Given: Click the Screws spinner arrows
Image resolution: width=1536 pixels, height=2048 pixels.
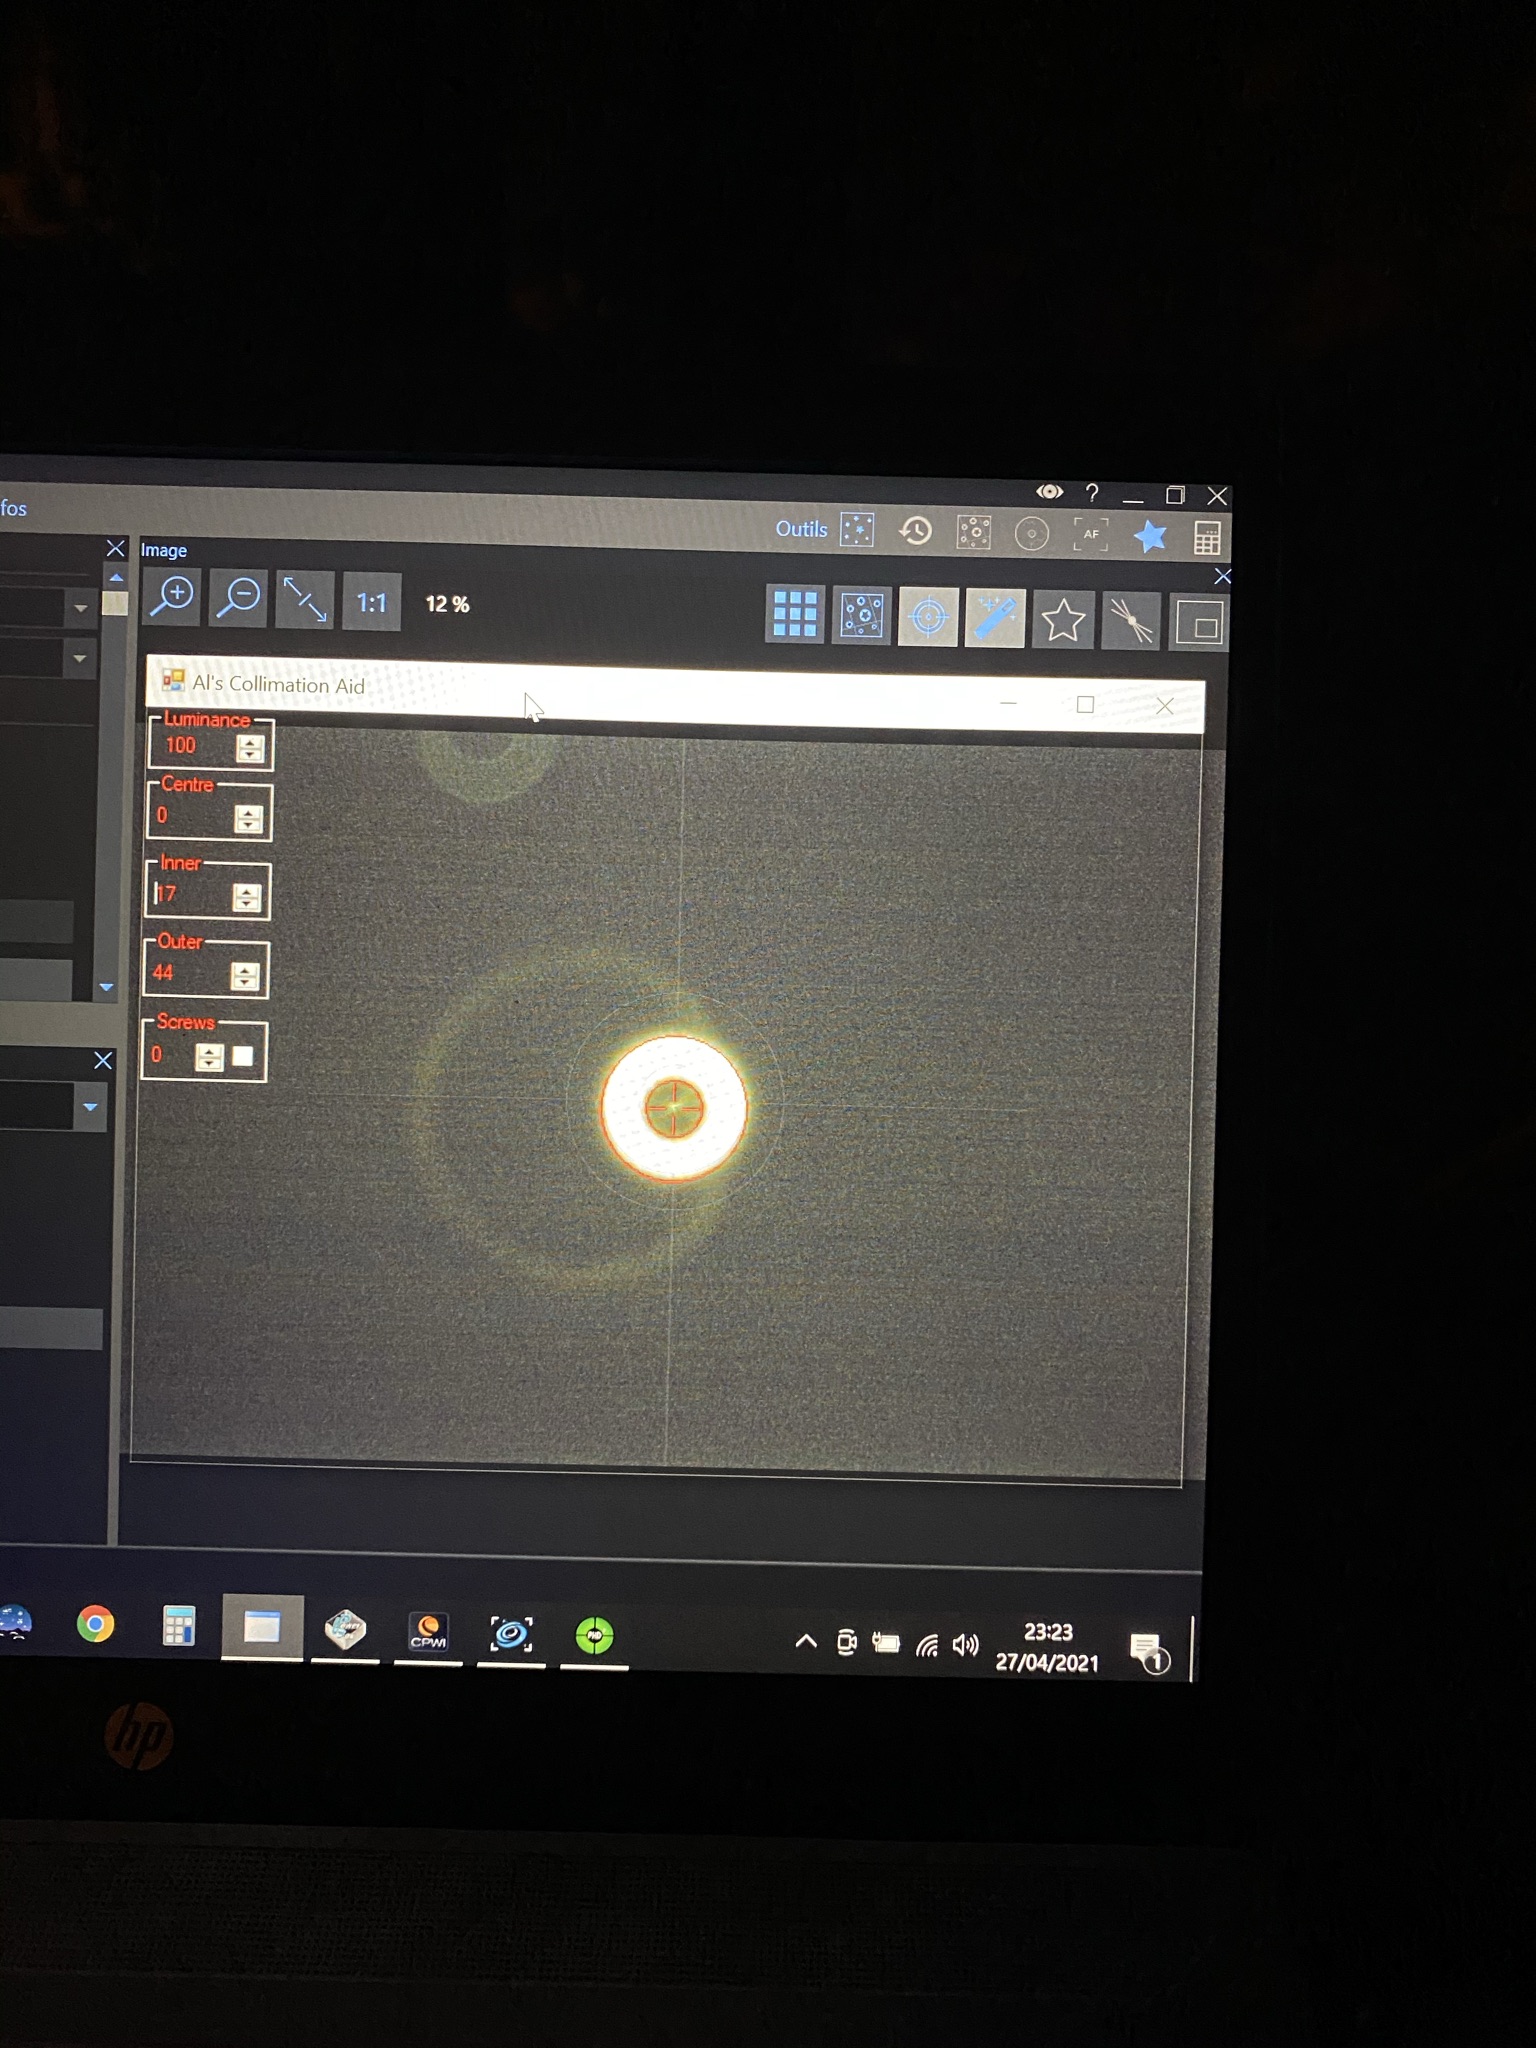Looking at the screenshot, I should [x=209, y=1057].
